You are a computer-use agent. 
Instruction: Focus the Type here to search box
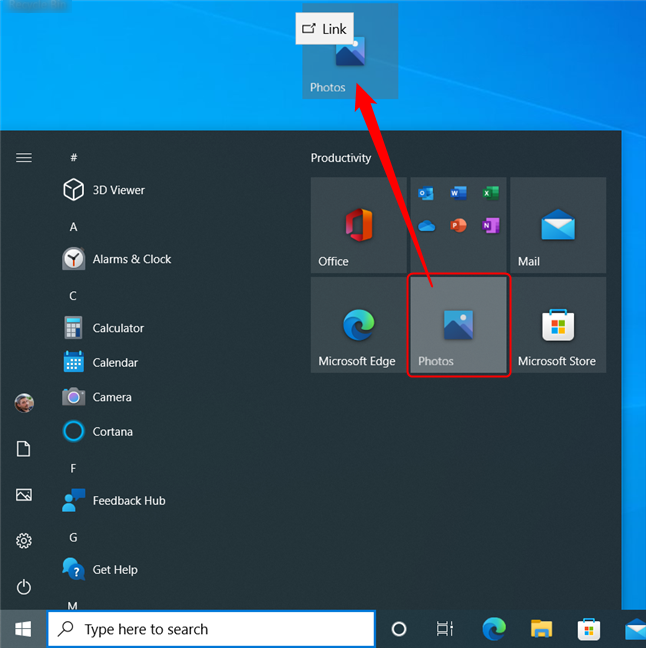(x=211, y=629)
